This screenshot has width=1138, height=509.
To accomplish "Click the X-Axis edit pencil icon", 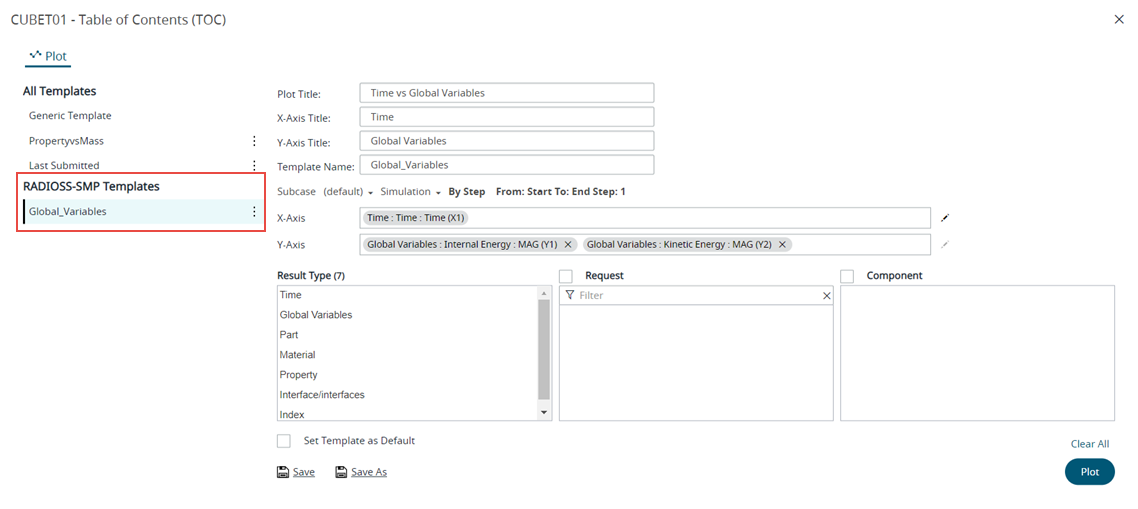I will pos(944,217).
